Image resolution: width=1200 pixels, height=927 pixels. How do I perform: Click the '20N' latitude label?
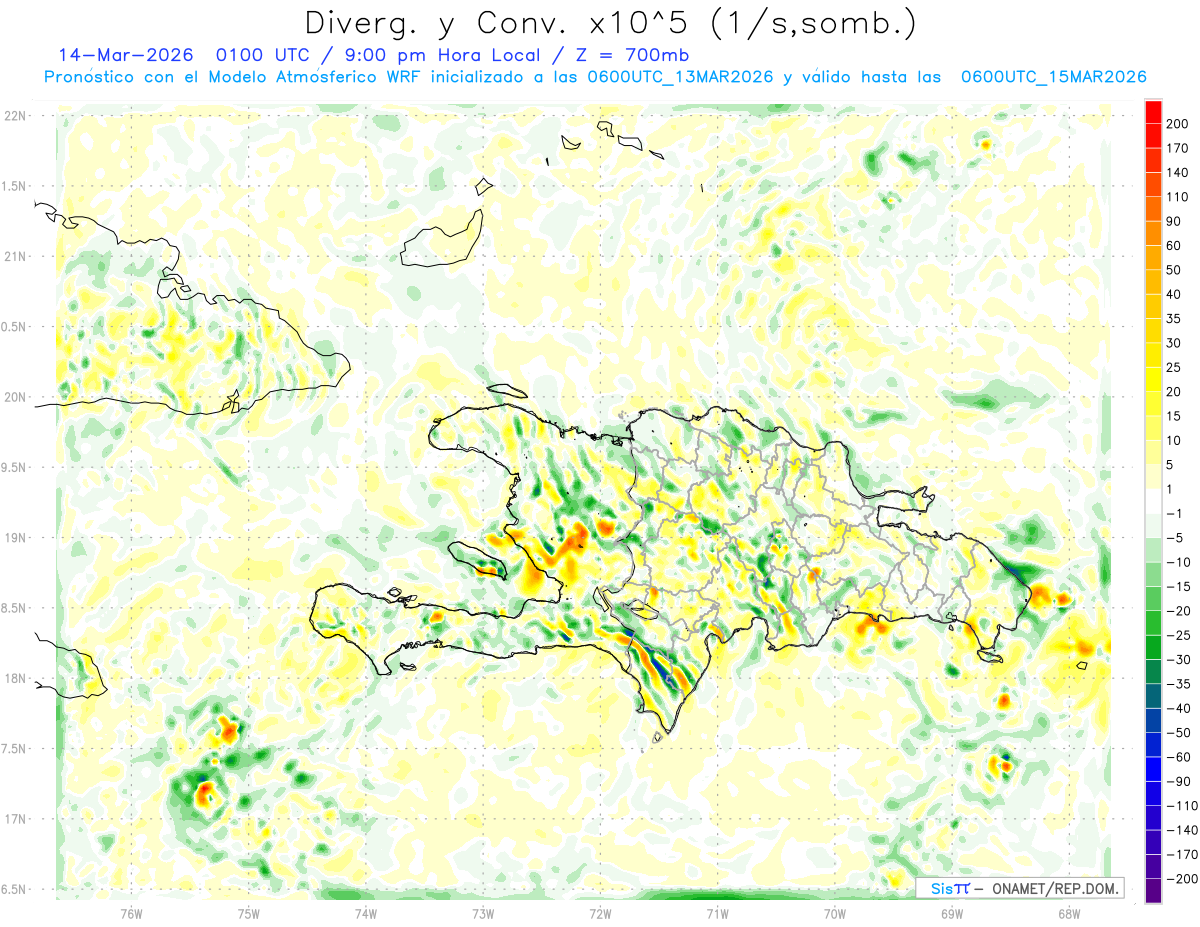[x=15, y=397]
